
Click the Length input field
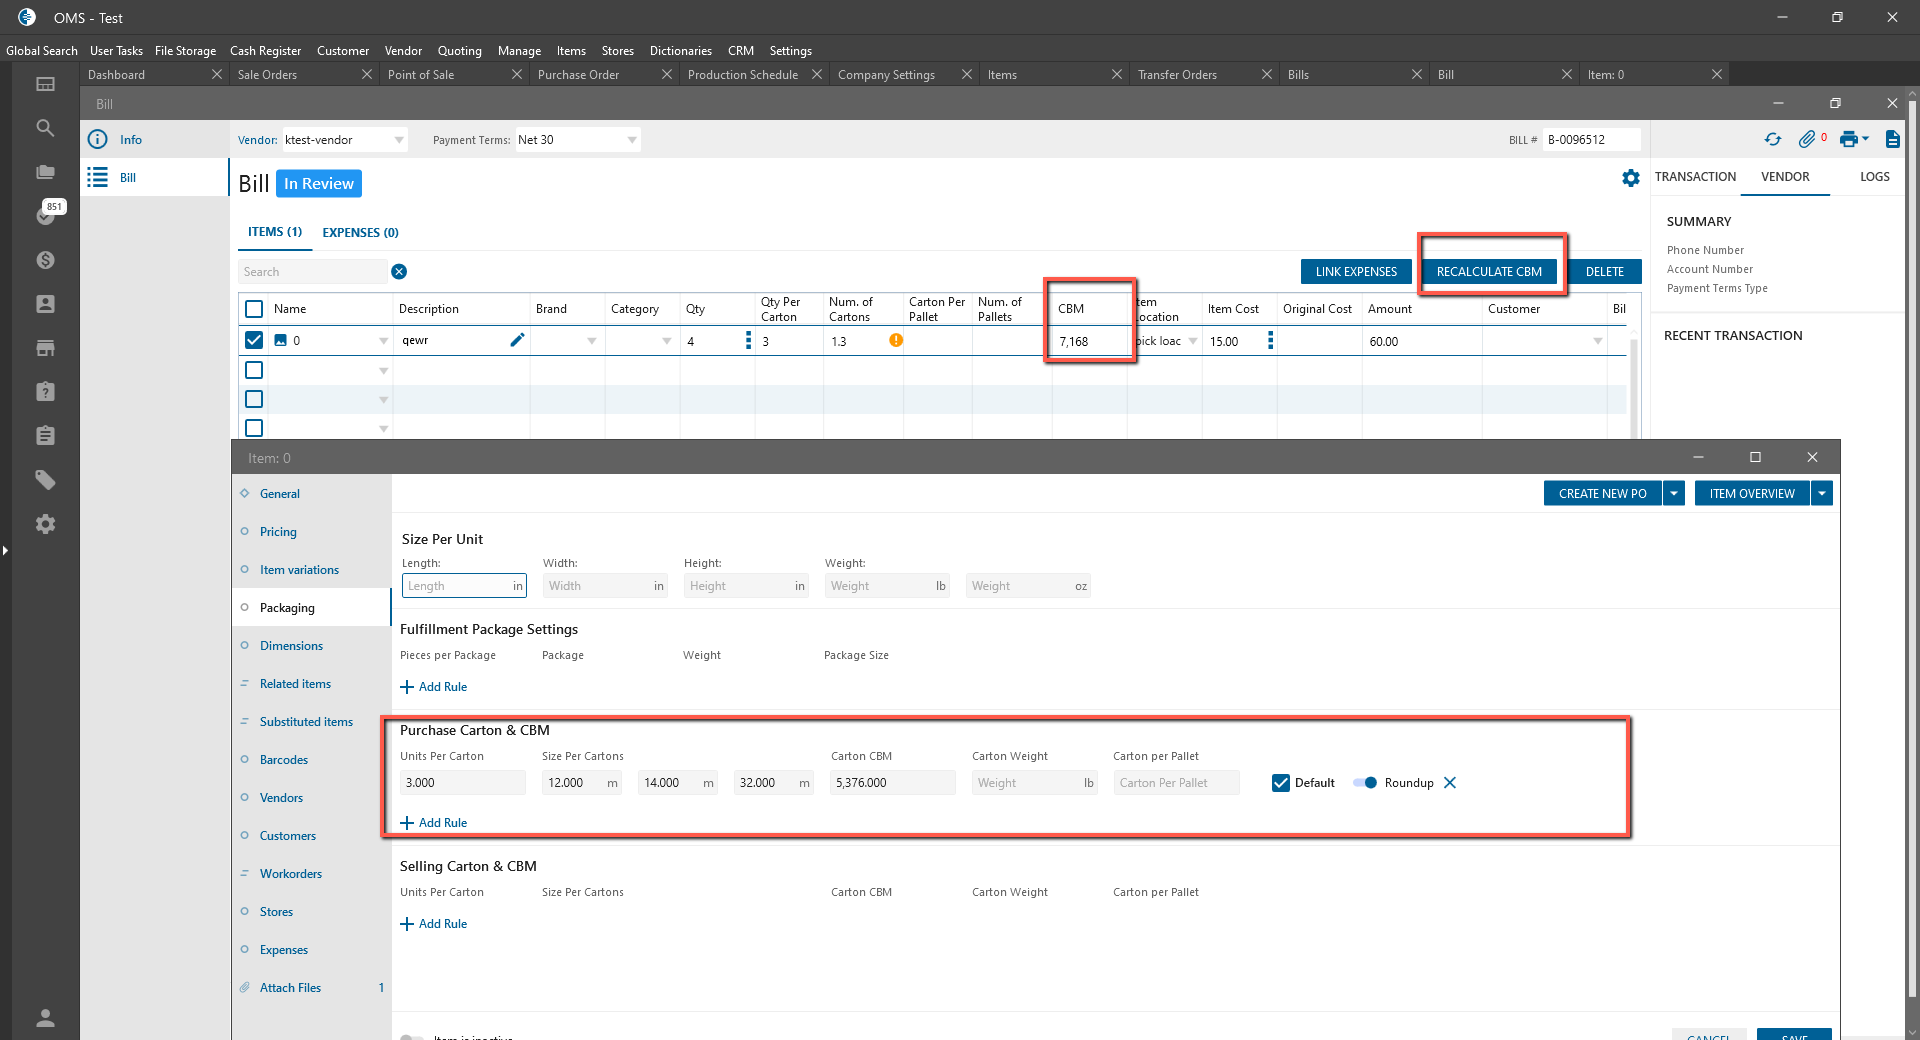[x=458, y=586]
